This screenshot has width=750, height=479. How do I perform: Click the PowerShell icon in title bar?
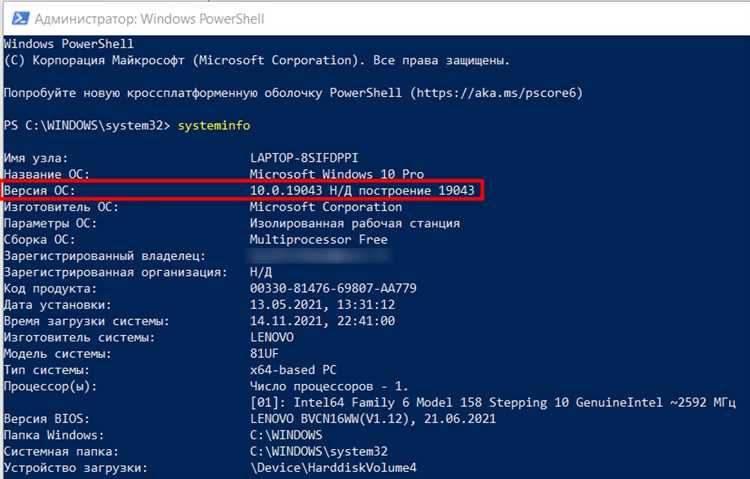(x=20, y=19)
